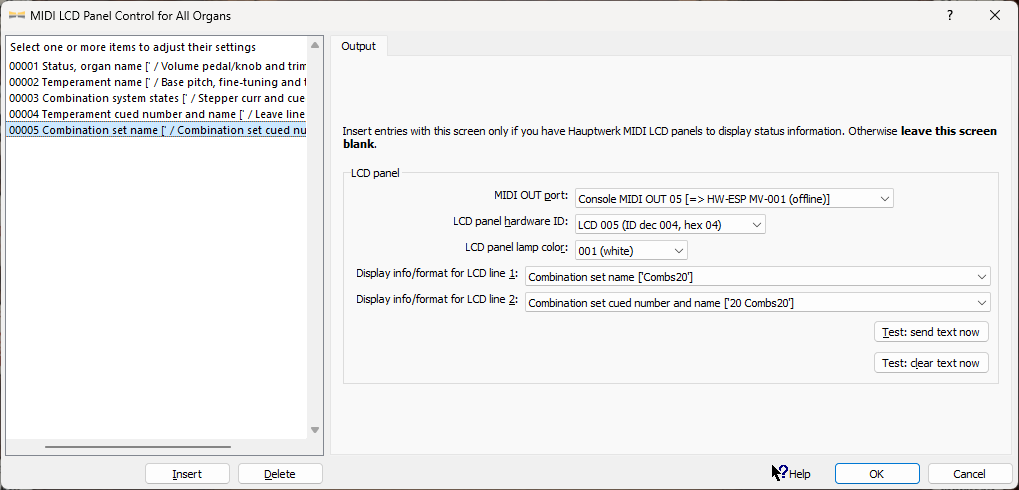
Task: Expand the LCD line 1 display format dropdown
Action: [757, 276]
